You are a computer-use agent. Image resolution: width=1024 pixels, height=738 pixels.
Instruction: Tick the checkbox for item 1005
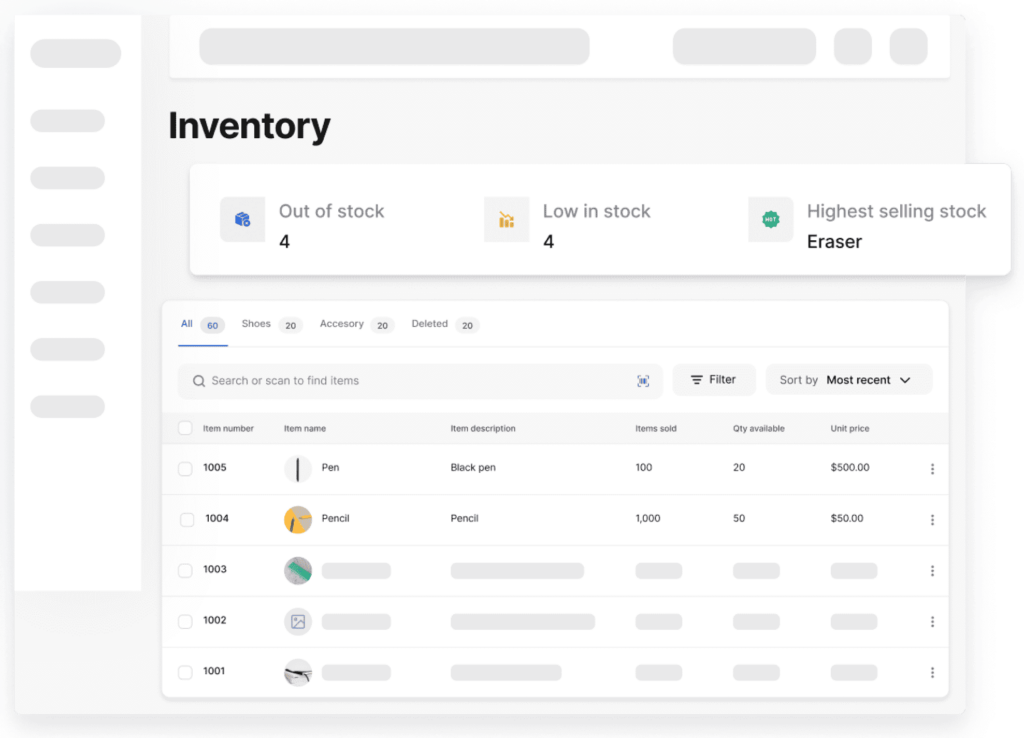point(185,469)
